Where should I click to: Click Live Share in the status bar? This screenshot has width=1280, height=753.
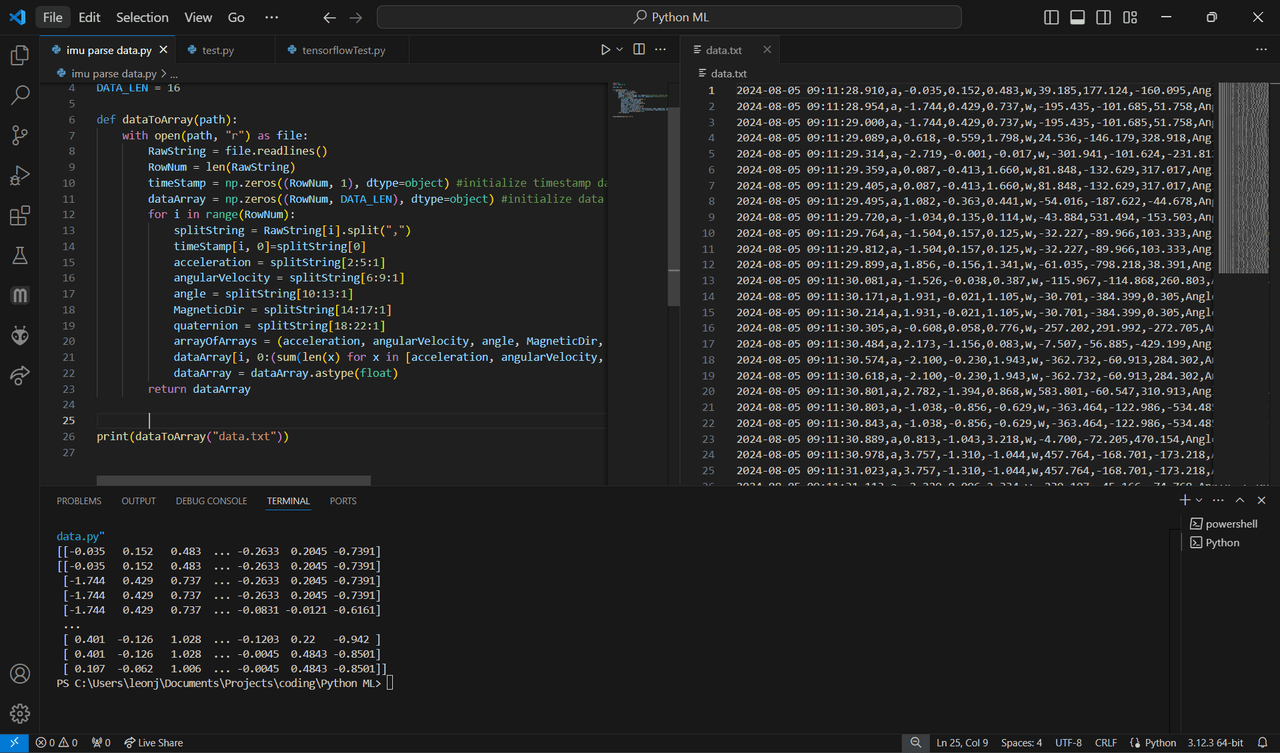pos(153,743)
